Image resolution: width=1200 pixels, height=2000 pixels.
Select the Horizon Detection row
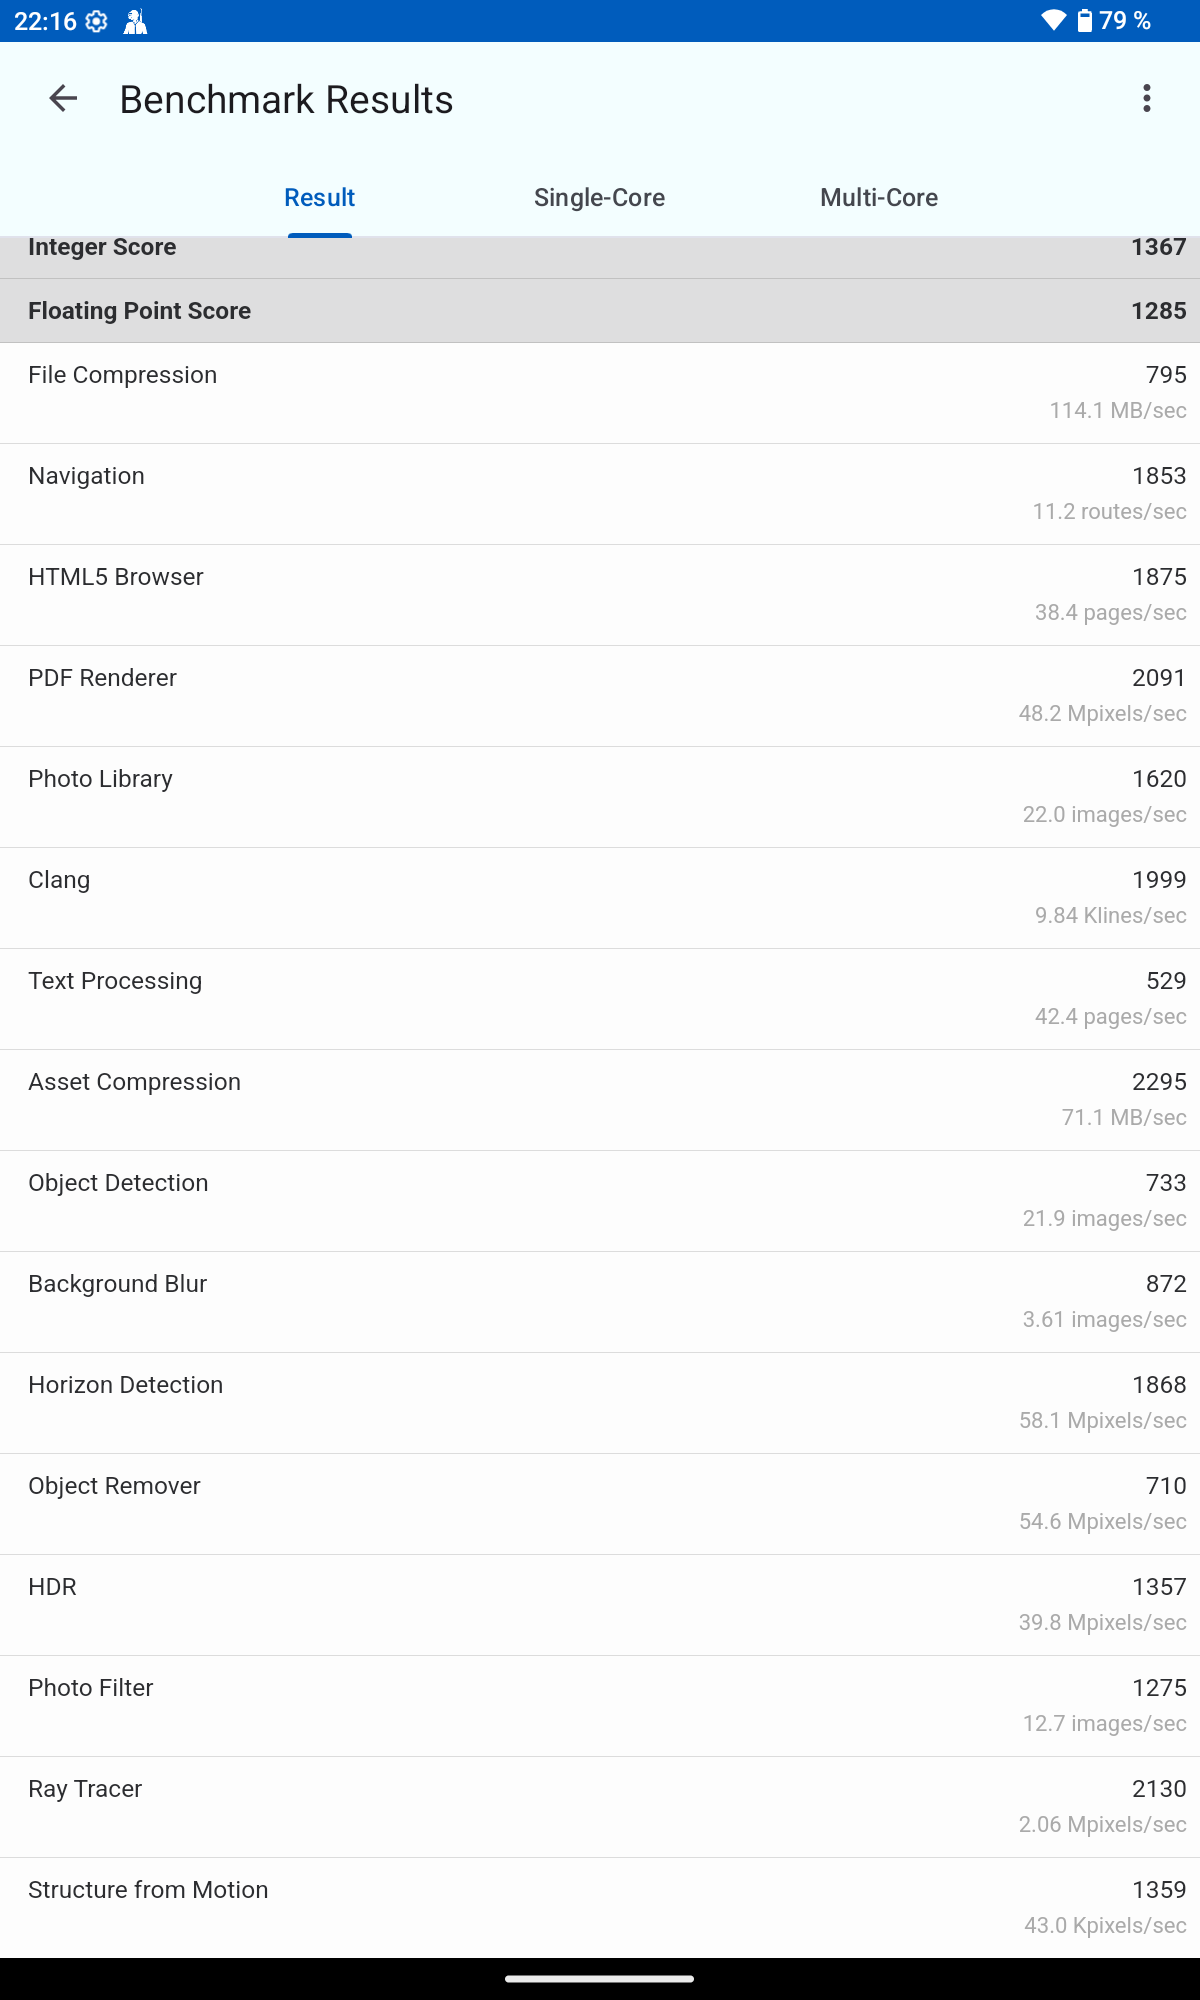click(x=600, y=1403)
